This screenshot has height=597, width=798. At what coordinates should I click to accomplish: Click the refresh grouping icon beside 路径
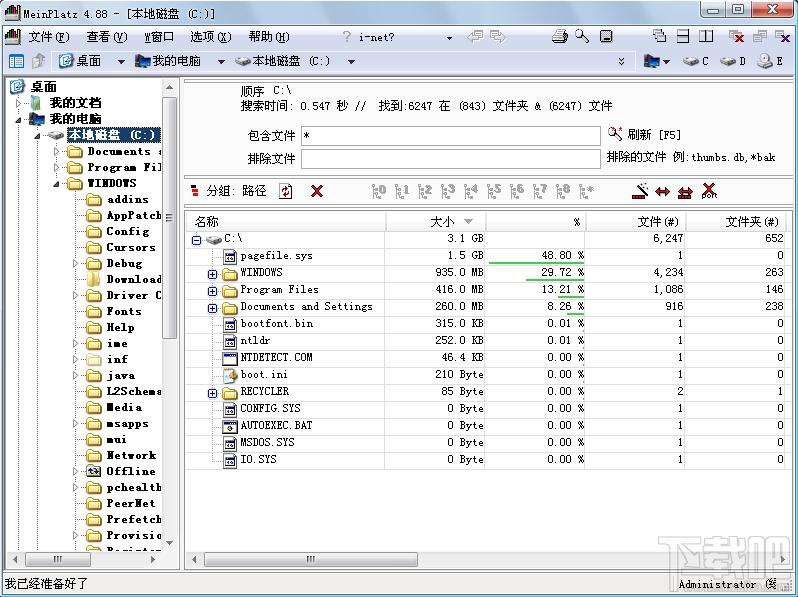click(286, 191)
